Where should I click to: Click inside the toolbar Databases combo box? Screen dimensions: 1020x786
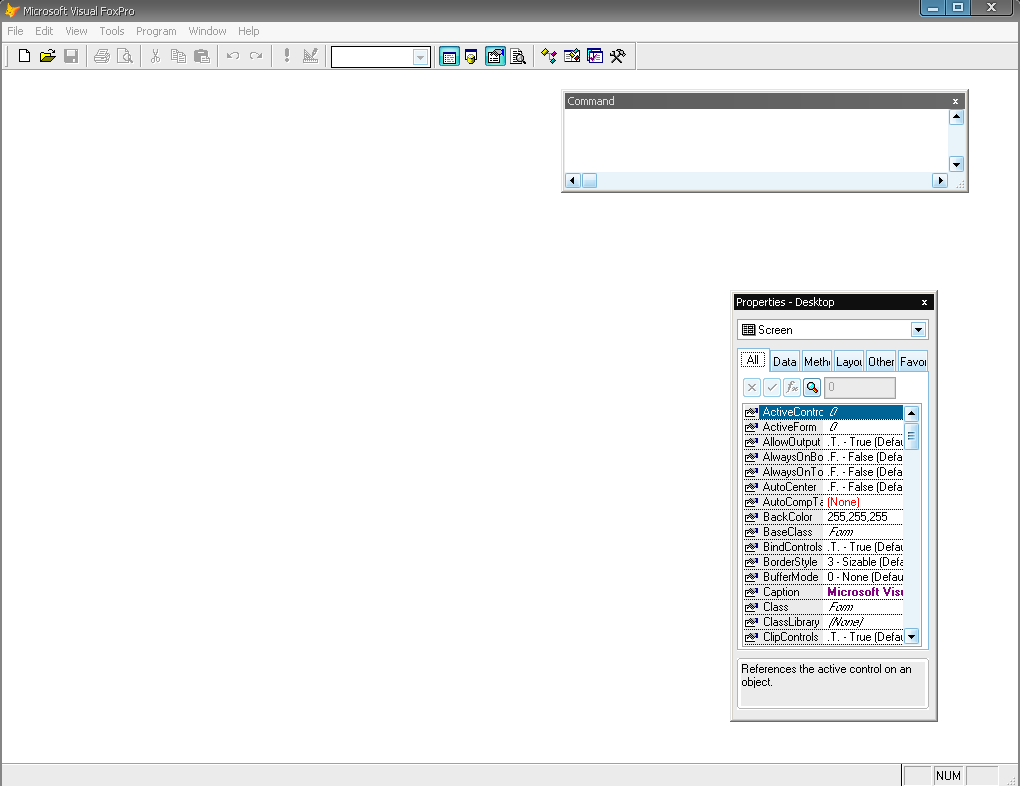372,57
